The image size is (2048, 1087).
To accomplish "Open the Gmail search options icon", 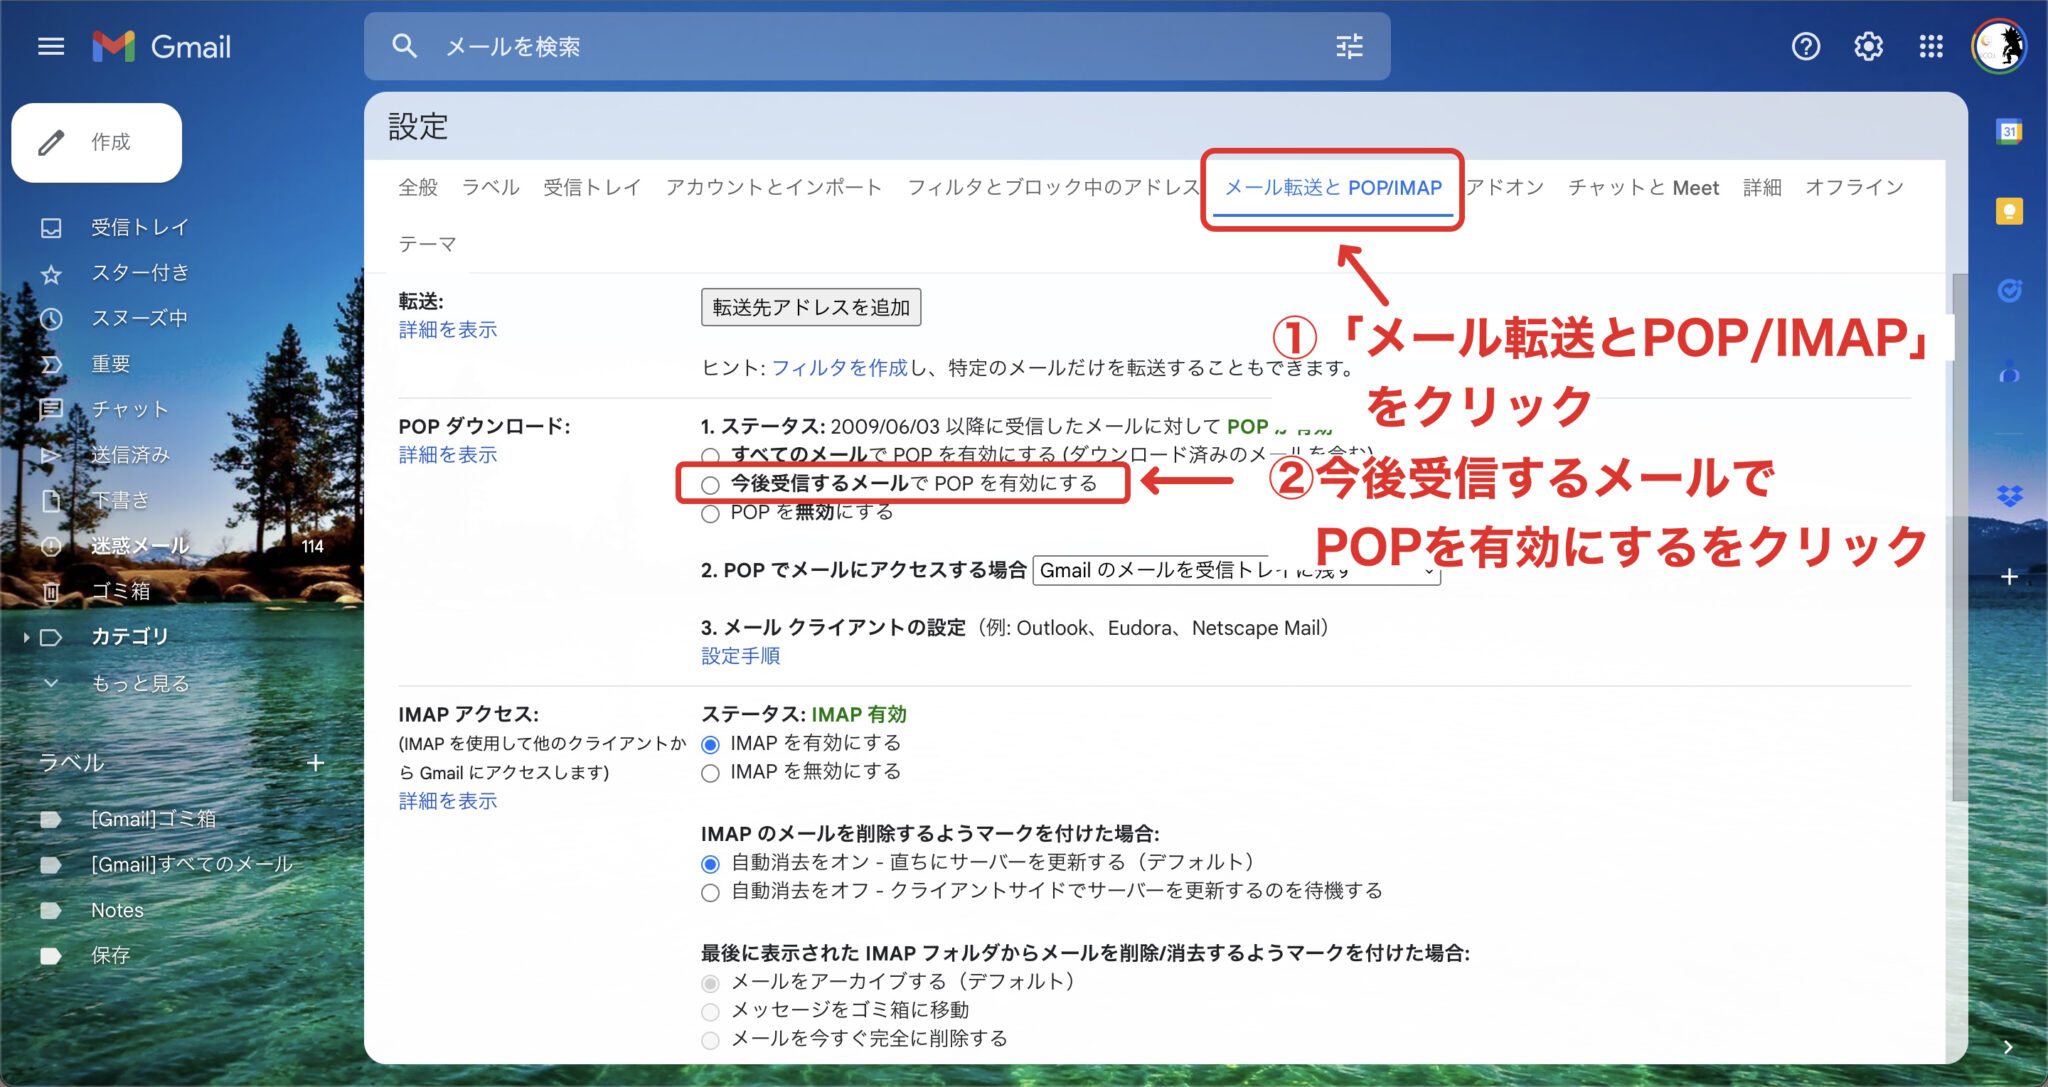I will click(1349, 46).
